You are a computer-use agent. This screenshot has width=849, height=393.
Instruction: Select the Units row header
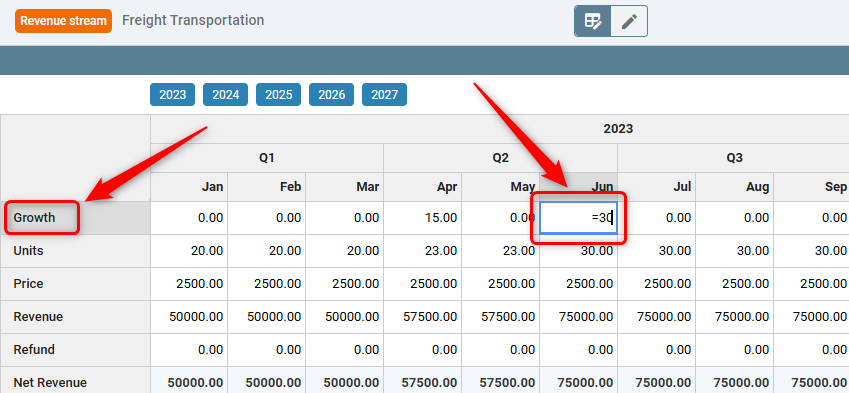click(x=75, y=251)
